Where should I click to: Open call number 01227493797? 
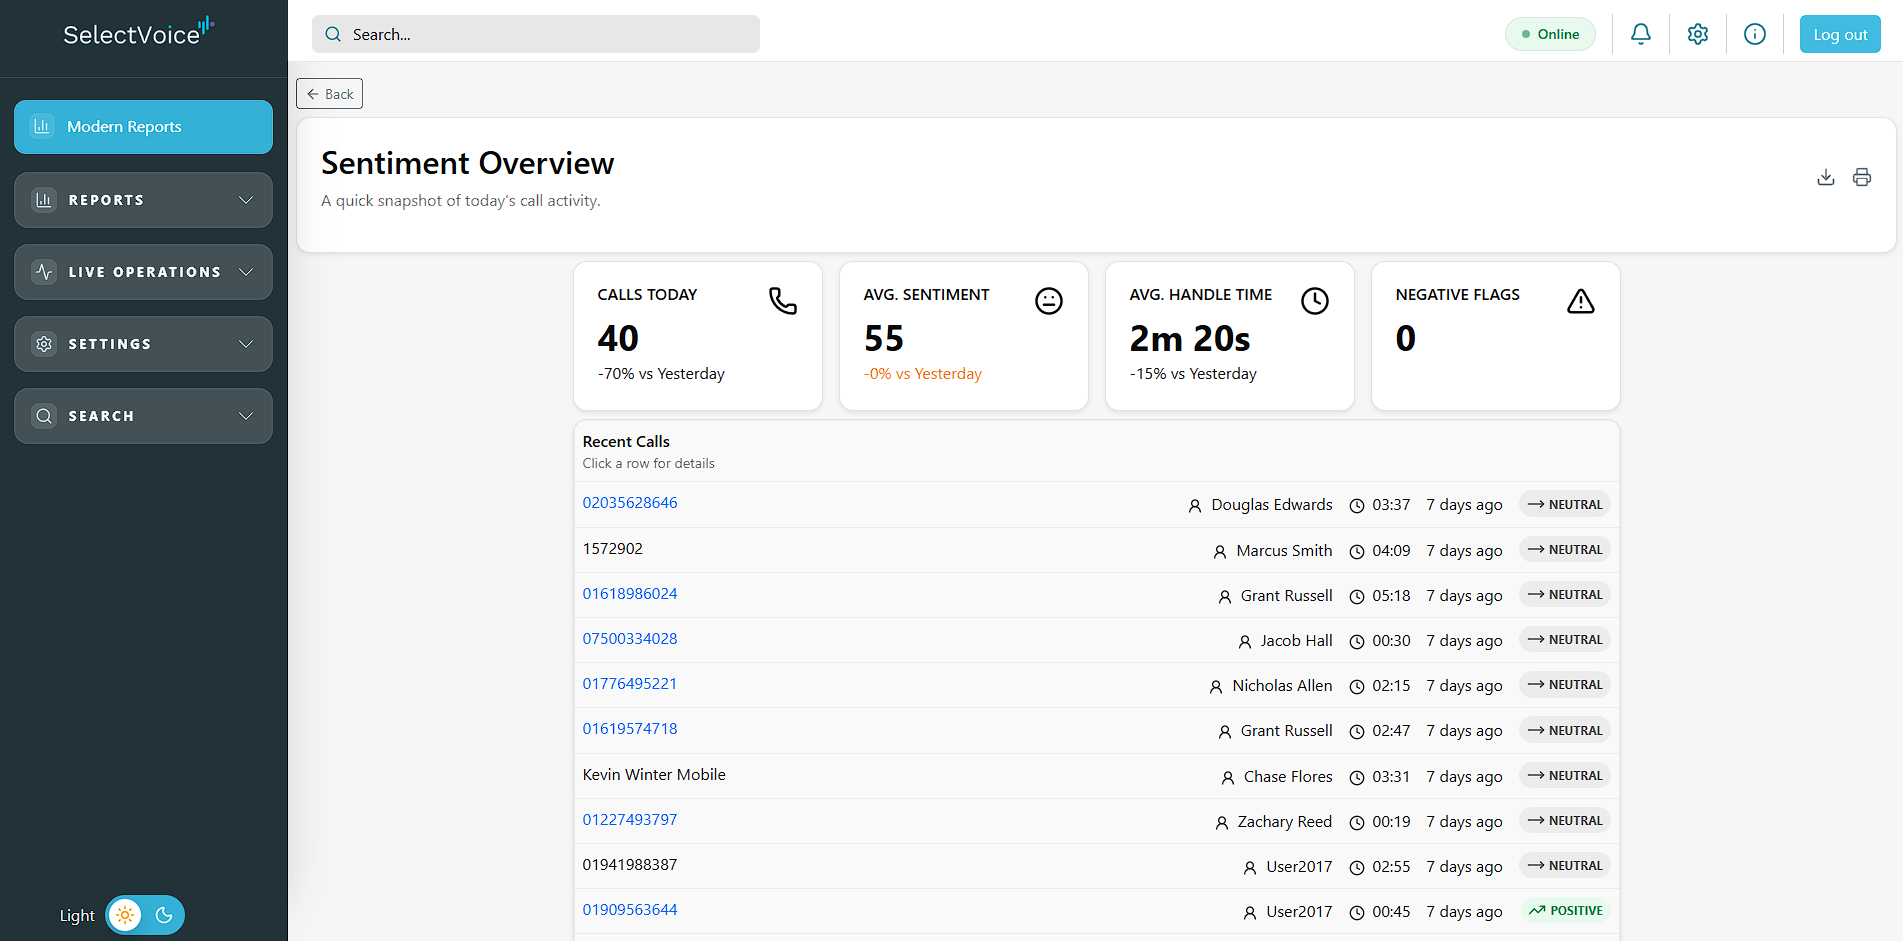[x=630, y=820]
